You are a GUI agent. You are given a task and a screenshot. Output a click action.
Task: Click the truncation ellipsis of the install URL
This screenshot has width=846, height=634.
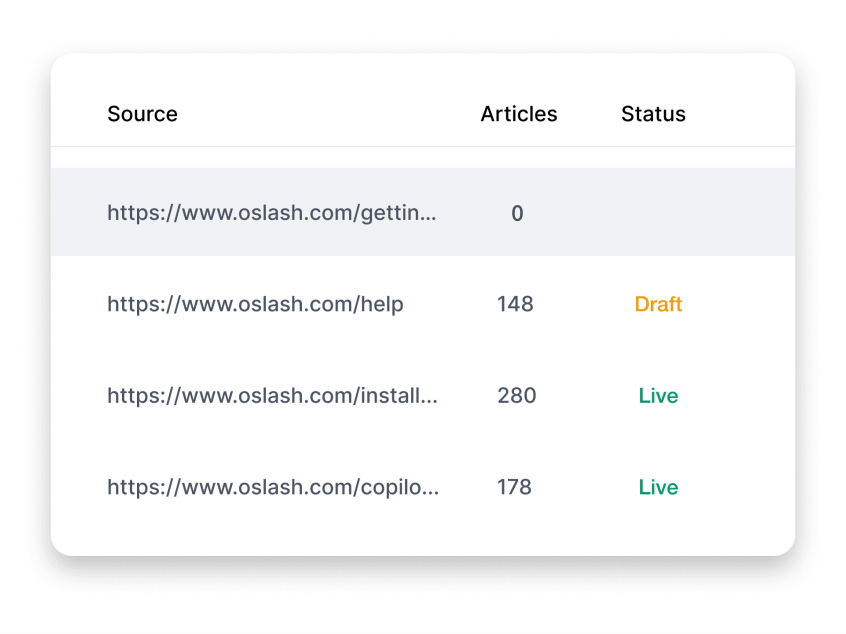coord(429,400)
